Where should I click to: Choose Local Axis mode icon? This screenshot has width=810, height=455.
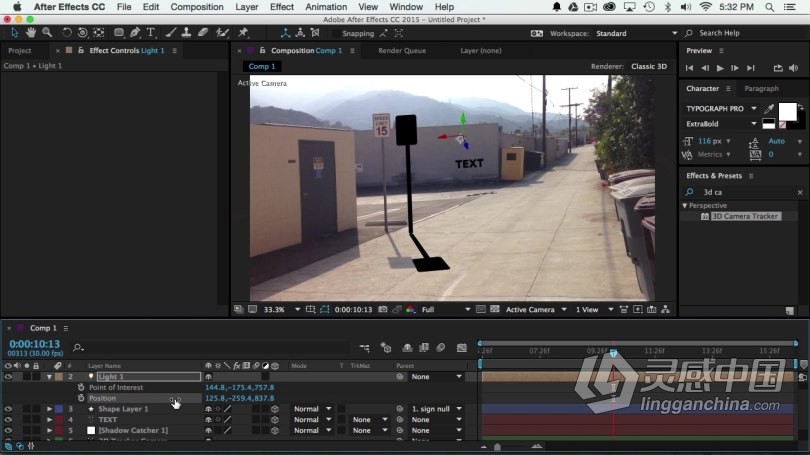point(285,33)
